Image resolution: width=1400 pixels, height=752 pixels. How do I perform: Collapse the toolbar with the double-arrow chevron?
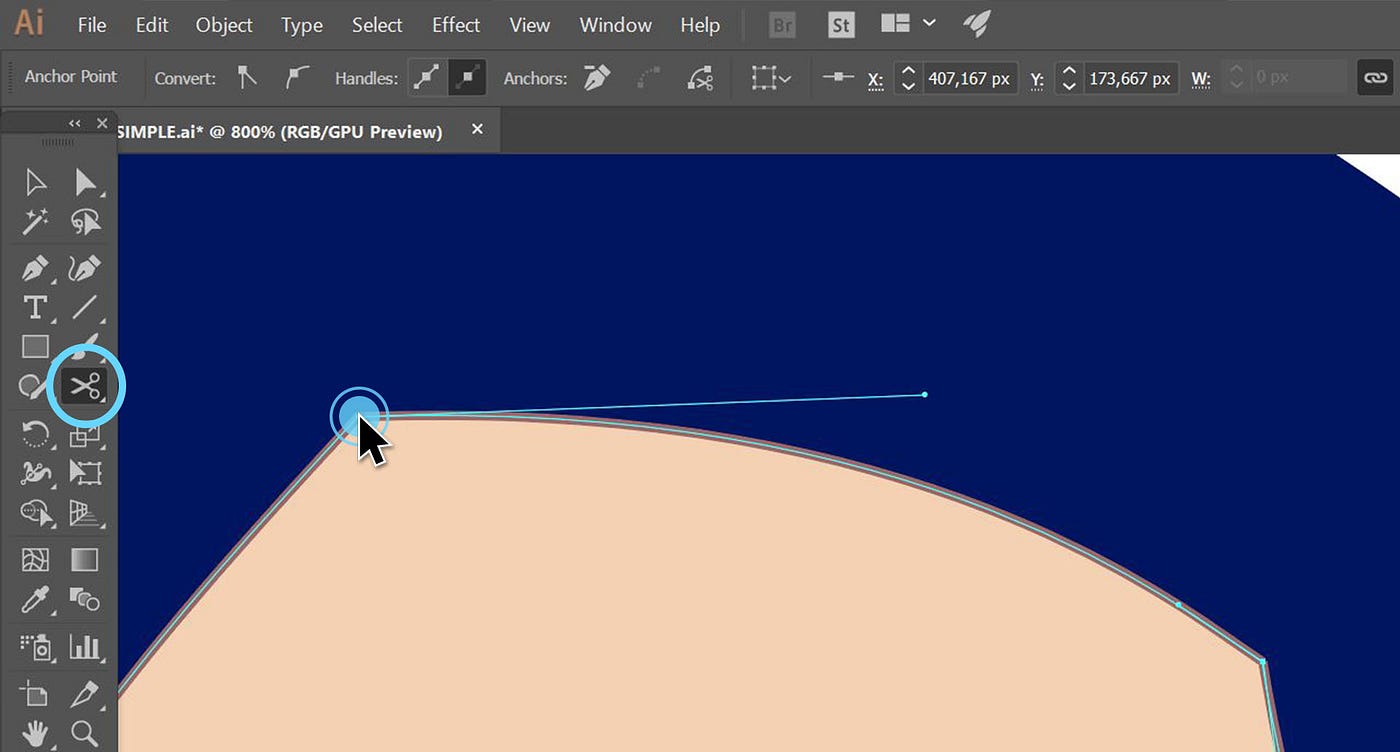(x=73, y=122)
